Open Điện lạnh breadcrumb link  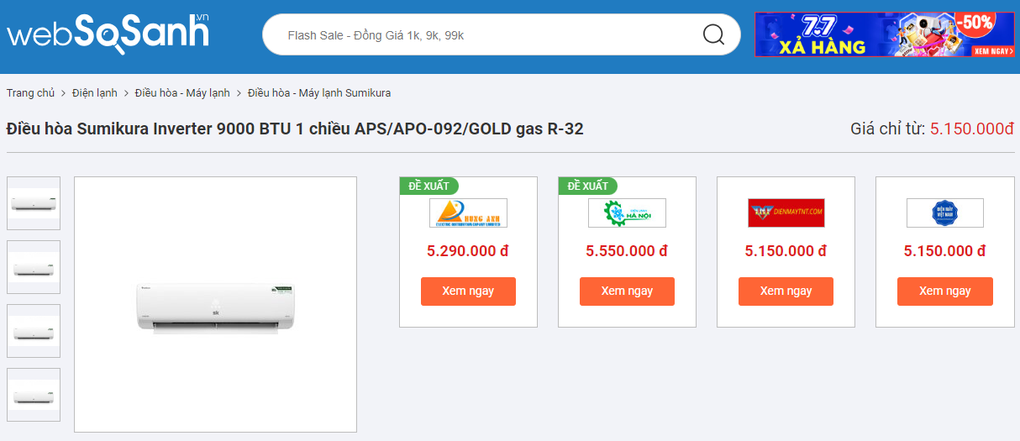coord(95,93)
